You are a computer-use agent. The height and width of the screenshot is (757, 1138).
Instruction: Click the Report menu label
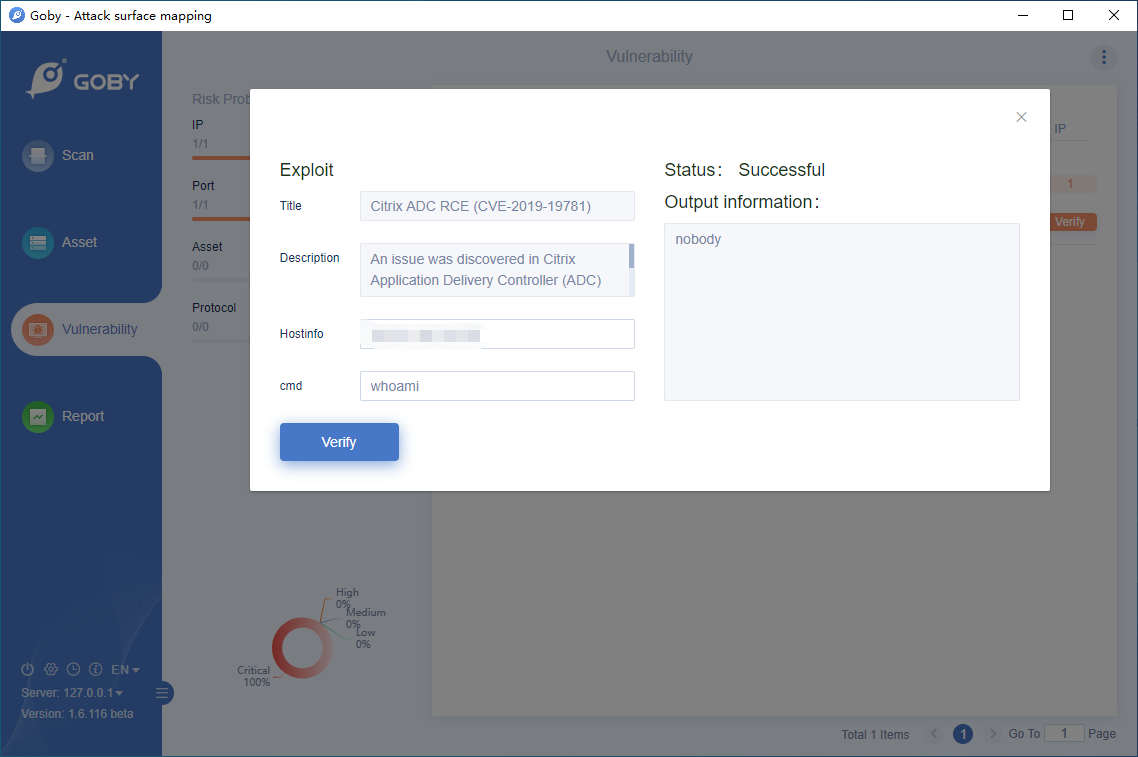[83, 417]
